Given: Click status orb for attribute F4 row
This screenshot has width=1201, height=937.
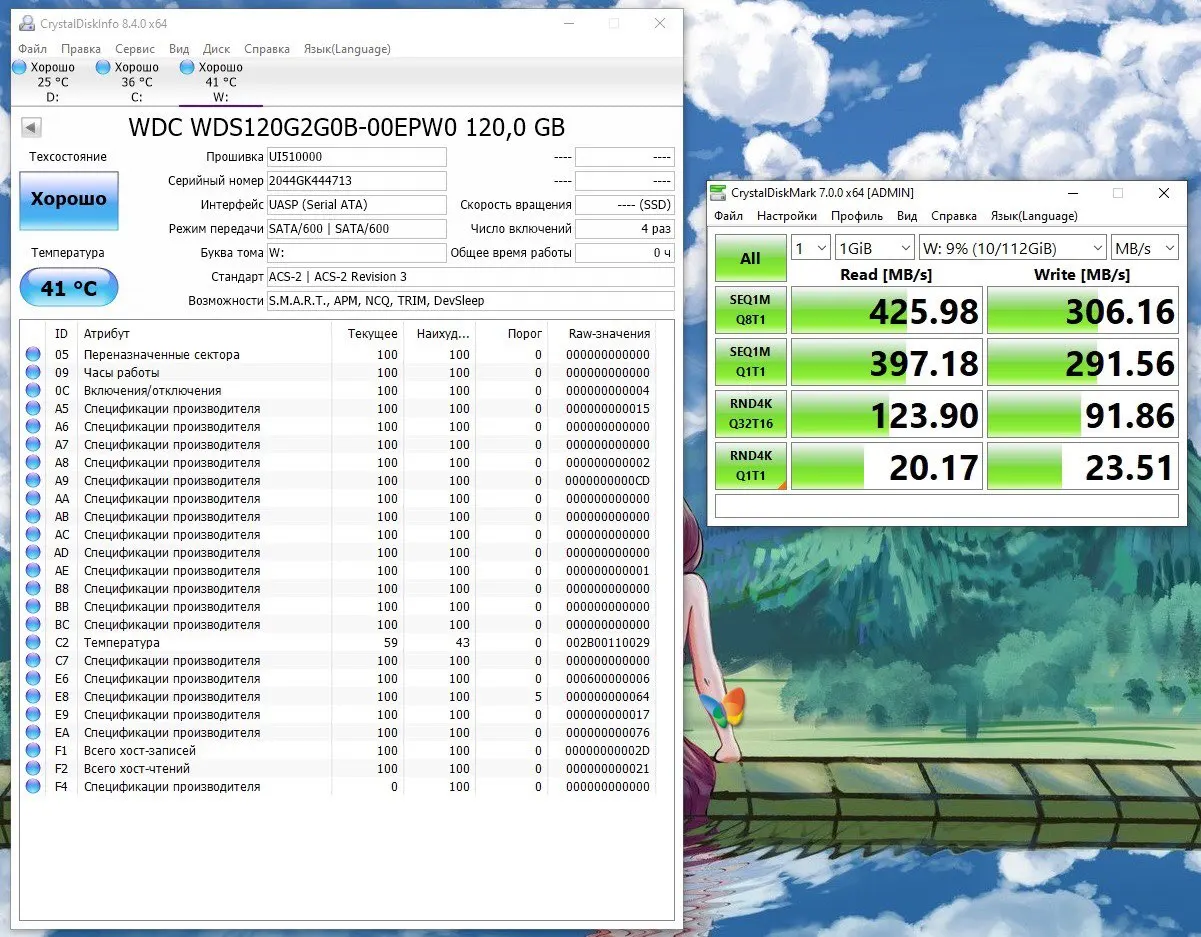Looking at the screenshot, I should [33, 787].
